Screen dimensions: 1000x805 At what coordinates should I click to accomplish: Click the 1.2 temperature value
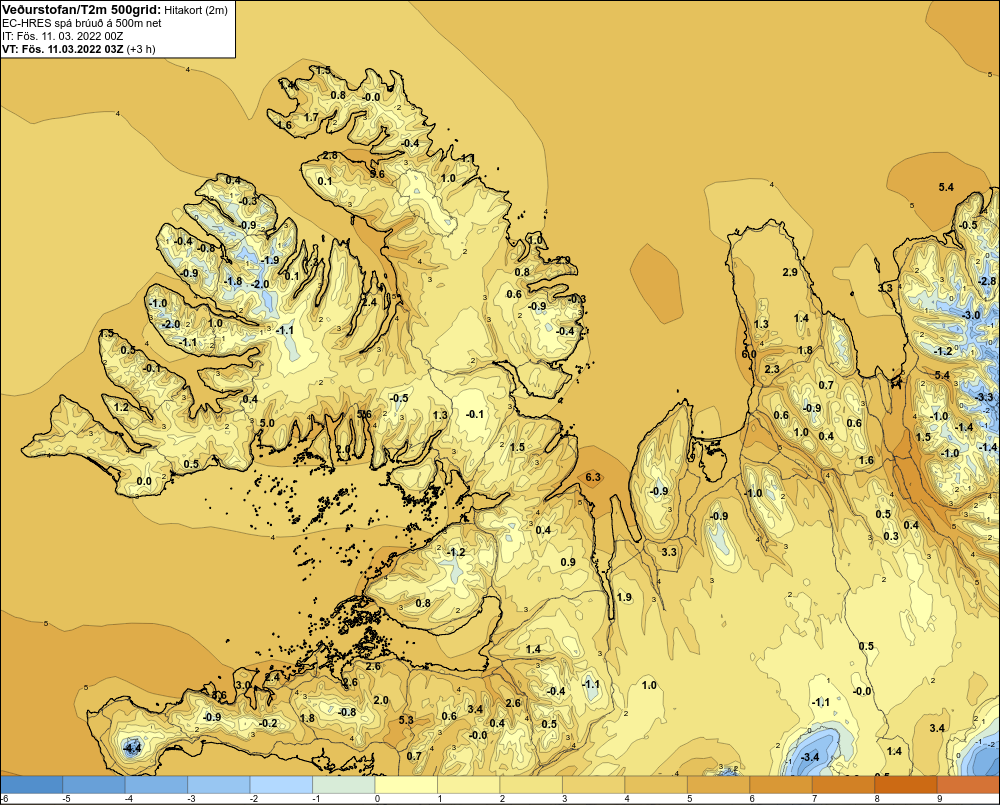tap(121, 407)
